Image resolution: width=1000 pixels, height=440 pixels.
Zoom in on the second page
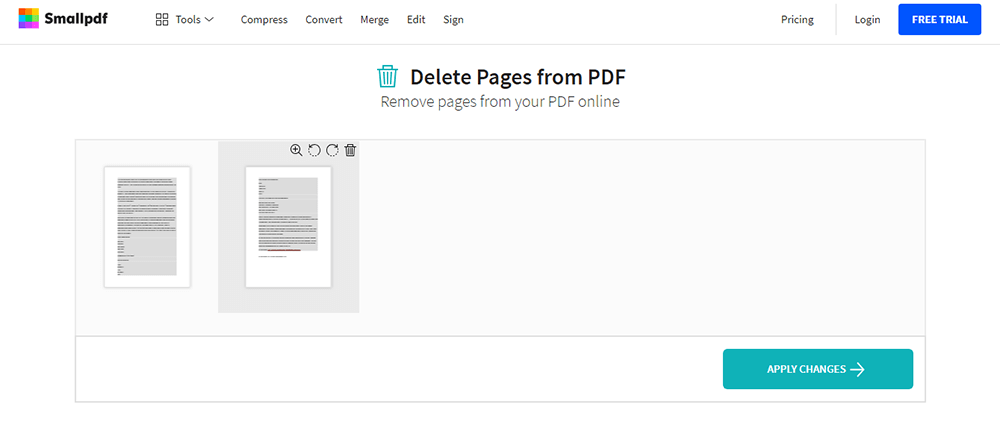[x=296, y=150]
